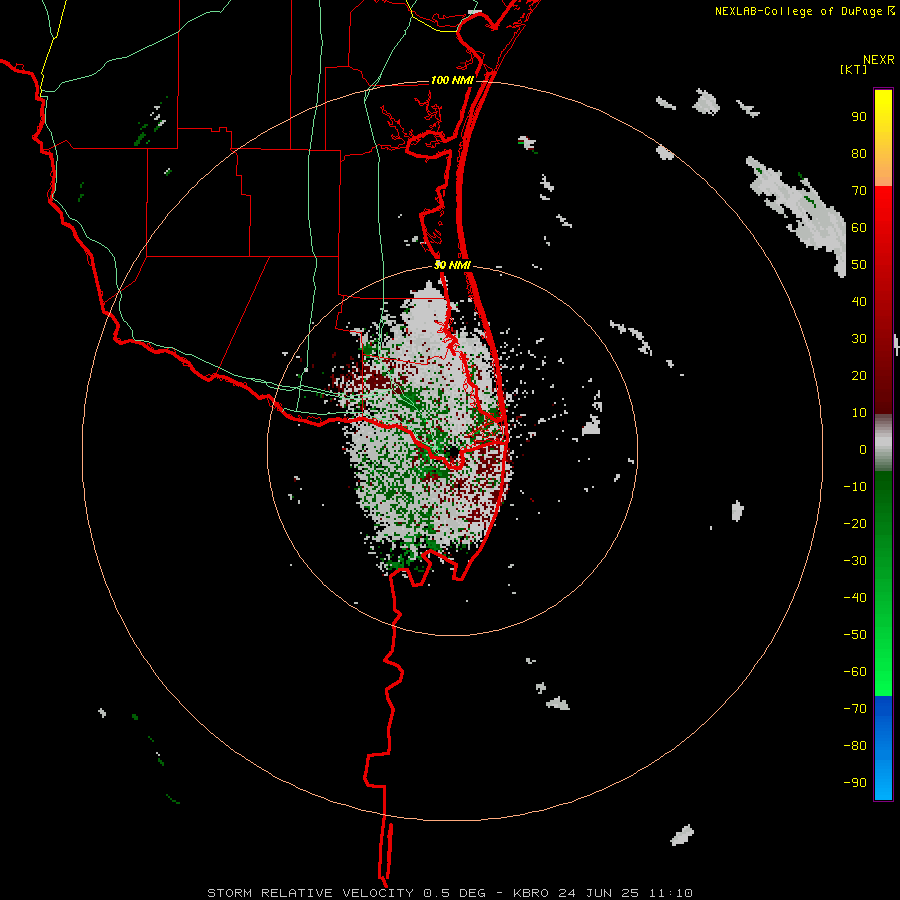Click the 70 value on the velocity scale
The width and height of the screenshot is (900, 900).
point(859,191)
